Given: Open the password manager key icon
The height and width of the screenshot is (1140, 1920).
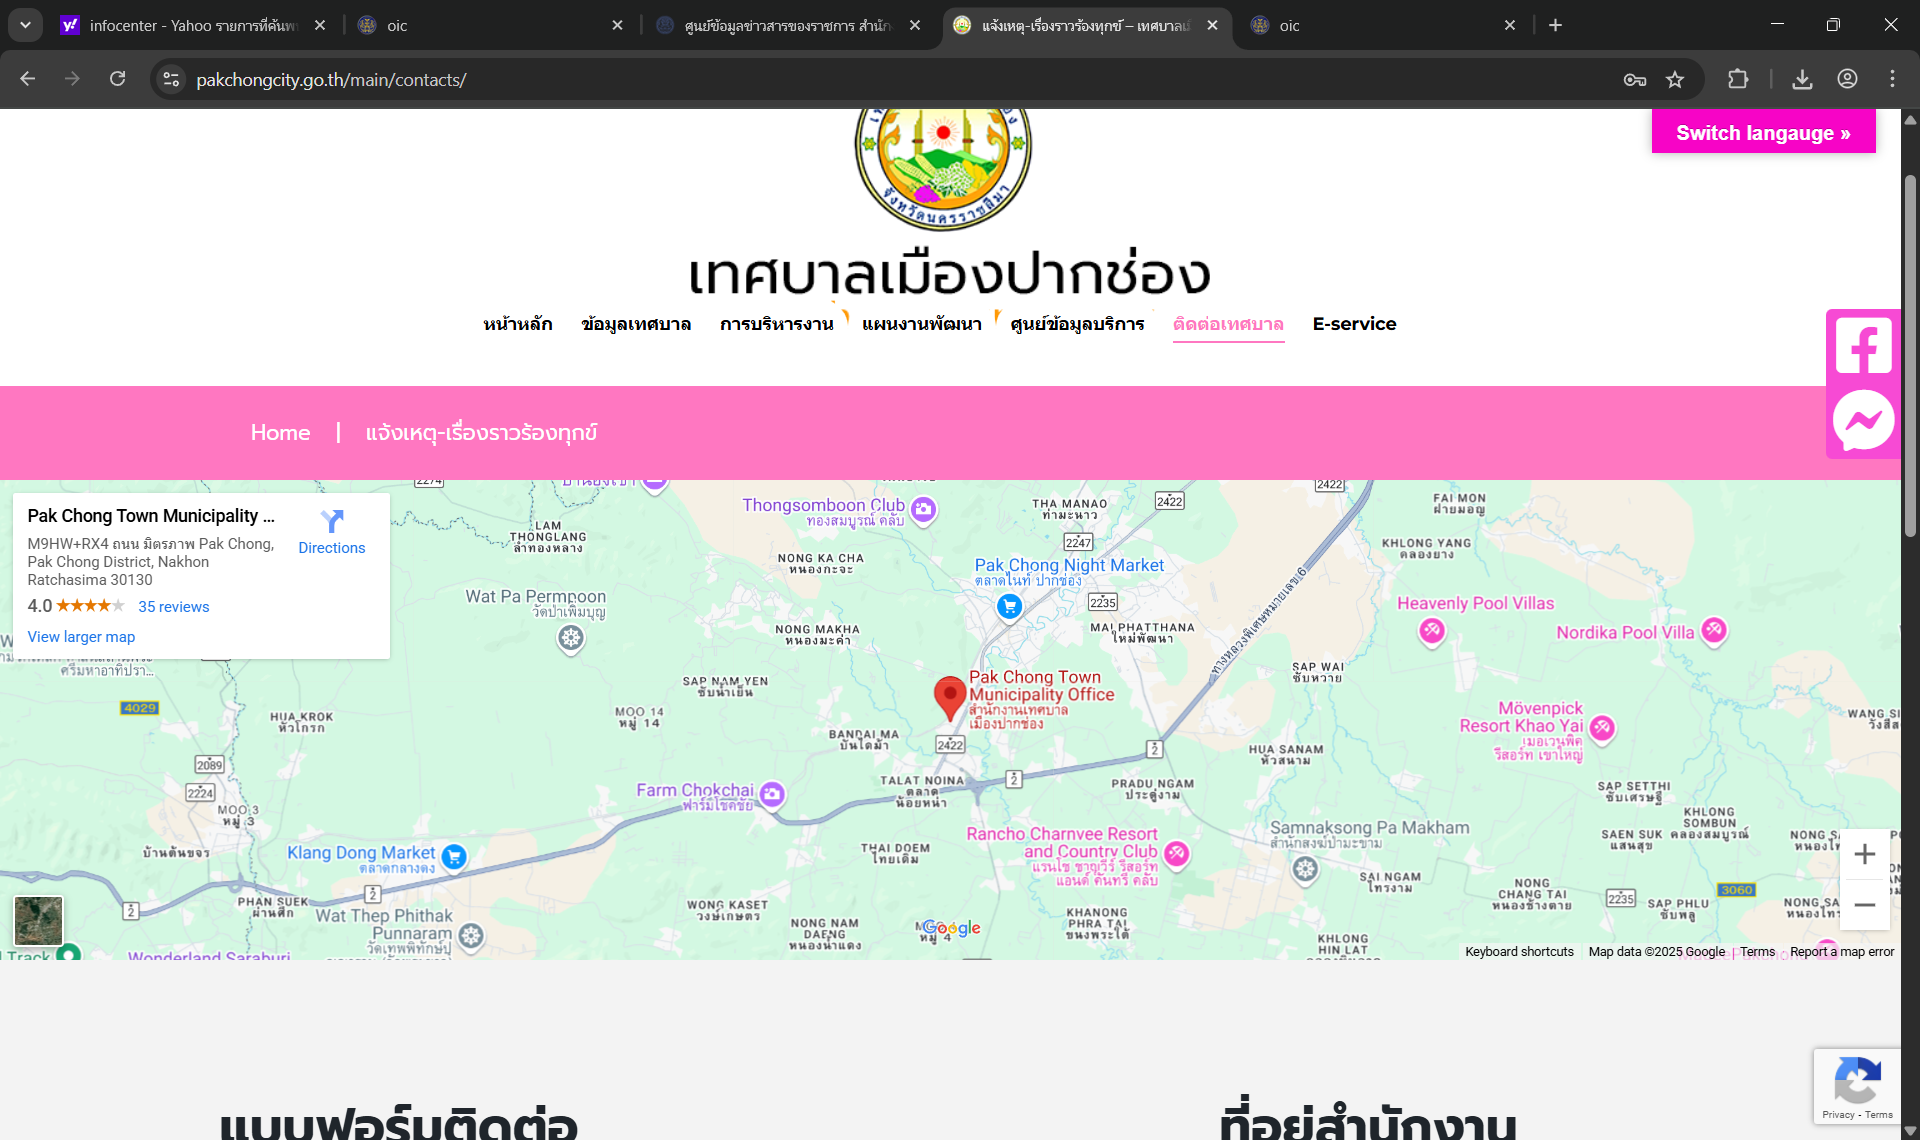Looking at the screenshot, I should click(x=1635, y=79).
